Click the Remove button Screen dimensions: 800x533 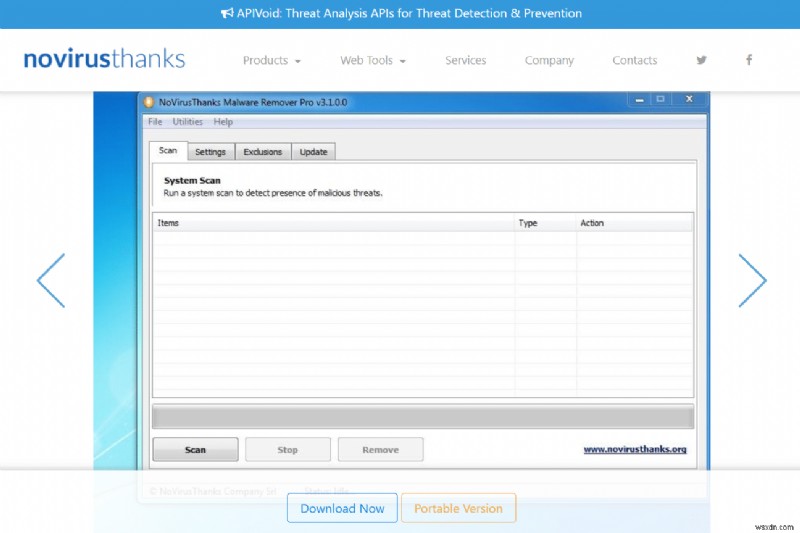point(381,450)
